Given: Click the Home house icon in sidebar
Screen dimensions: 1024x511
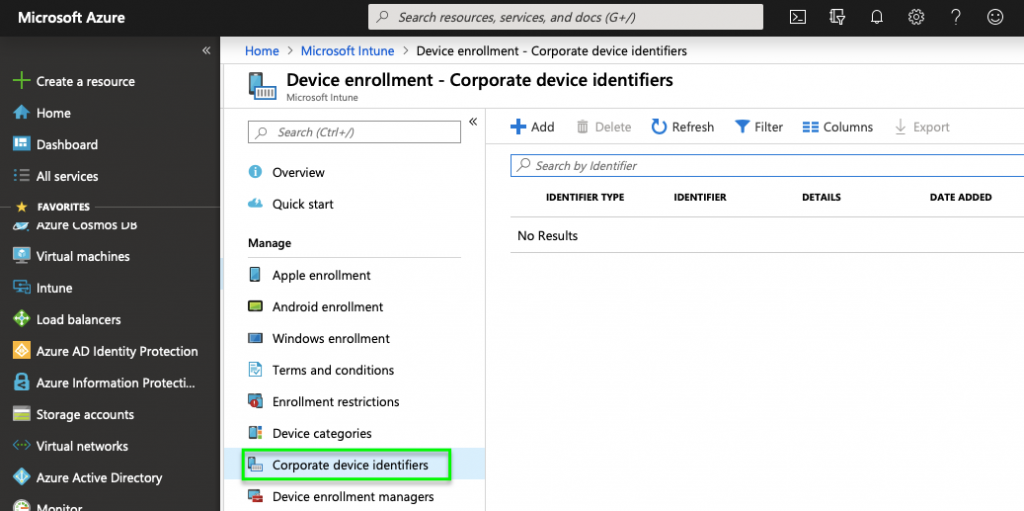Looking at the screenshot, I should pyautogui.click(x=22, y=113).
